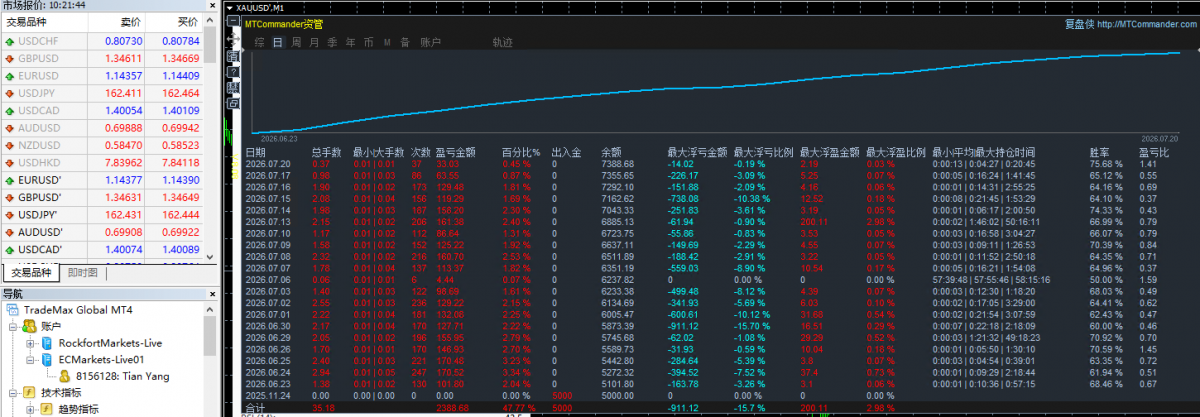1200x417 pixels.
Task: Expand the RockfortMarkets-Live node
Action: click(31, 343)
